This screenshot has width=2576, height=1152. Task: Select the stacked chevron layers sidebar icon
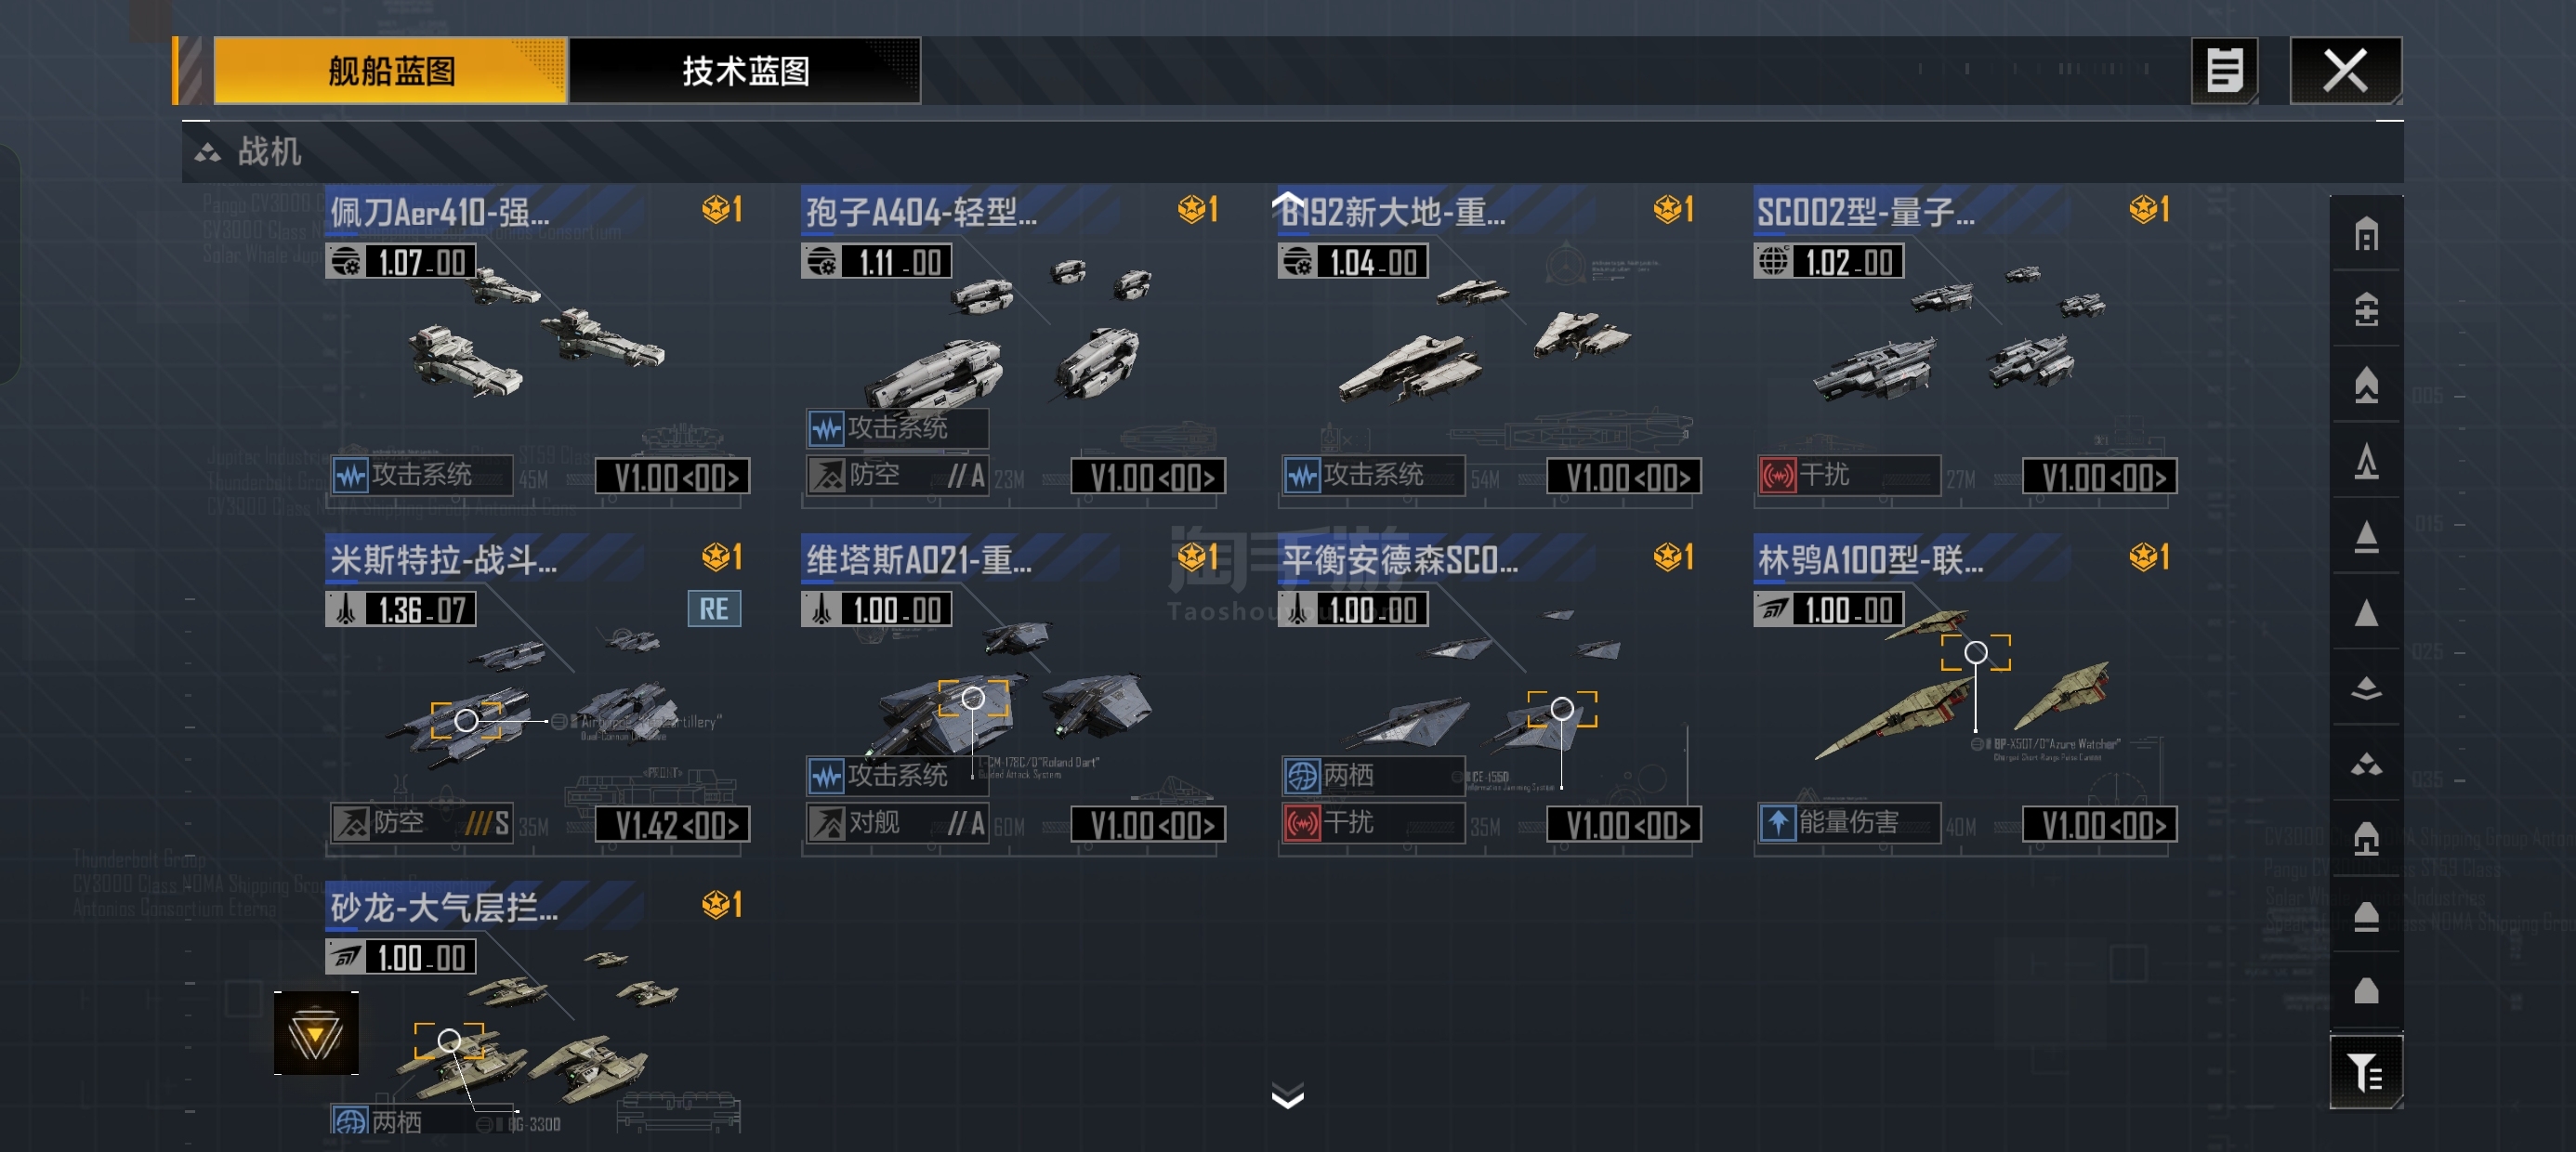[2366, 688]
